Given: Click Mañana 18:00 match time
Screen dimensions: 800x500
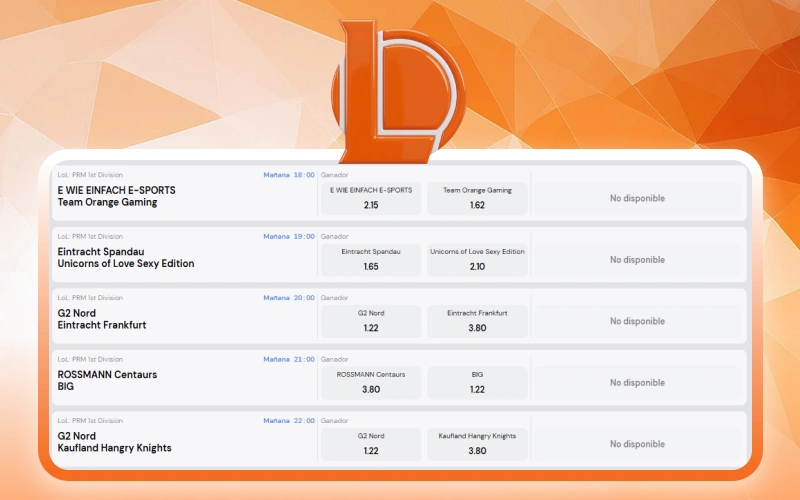Looking at the screenshot, I should pos(289,175).
